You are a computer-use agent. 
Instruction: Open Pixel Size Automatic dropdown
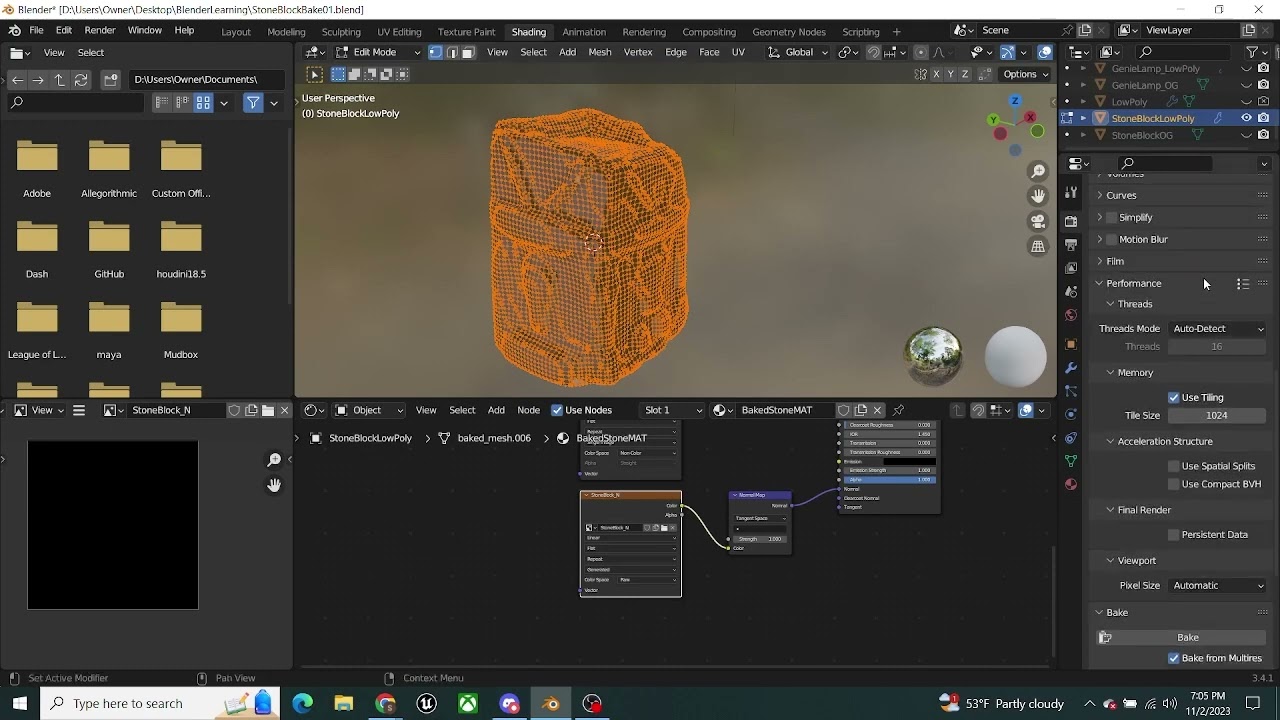coord(1217,586)
